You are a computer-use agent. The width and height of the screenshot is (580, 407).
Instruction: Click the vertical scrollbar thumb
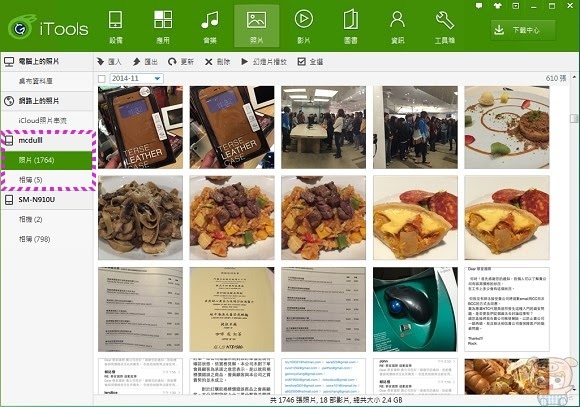pyautogui.click(x=574, y=118)
